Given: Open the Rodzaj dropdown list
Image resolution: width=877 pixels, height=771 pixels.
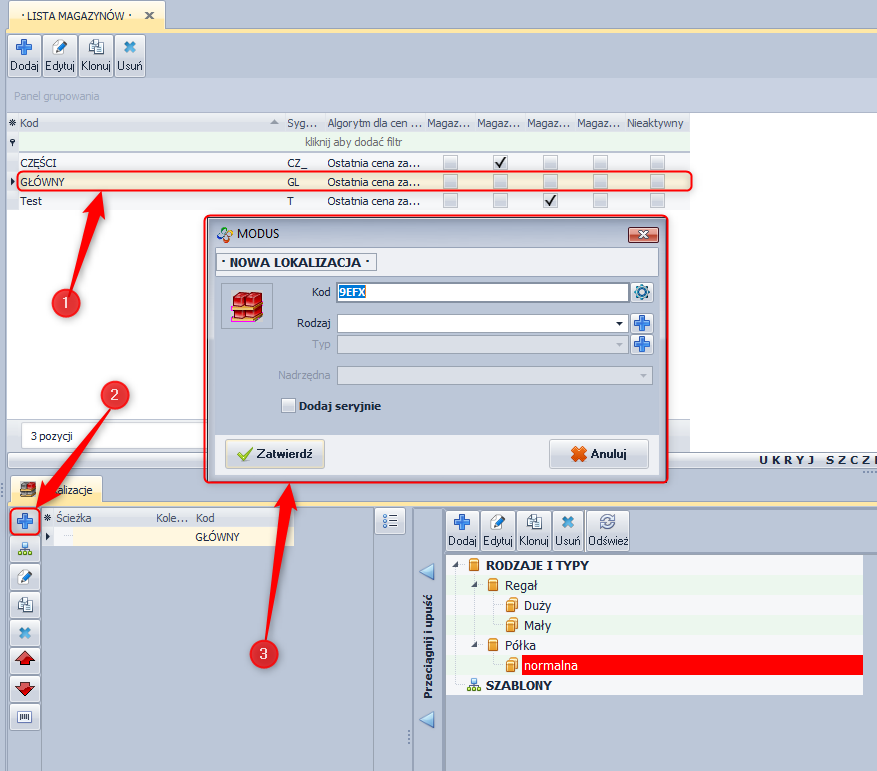Looking at the screenshot, I should pos(620,323).
